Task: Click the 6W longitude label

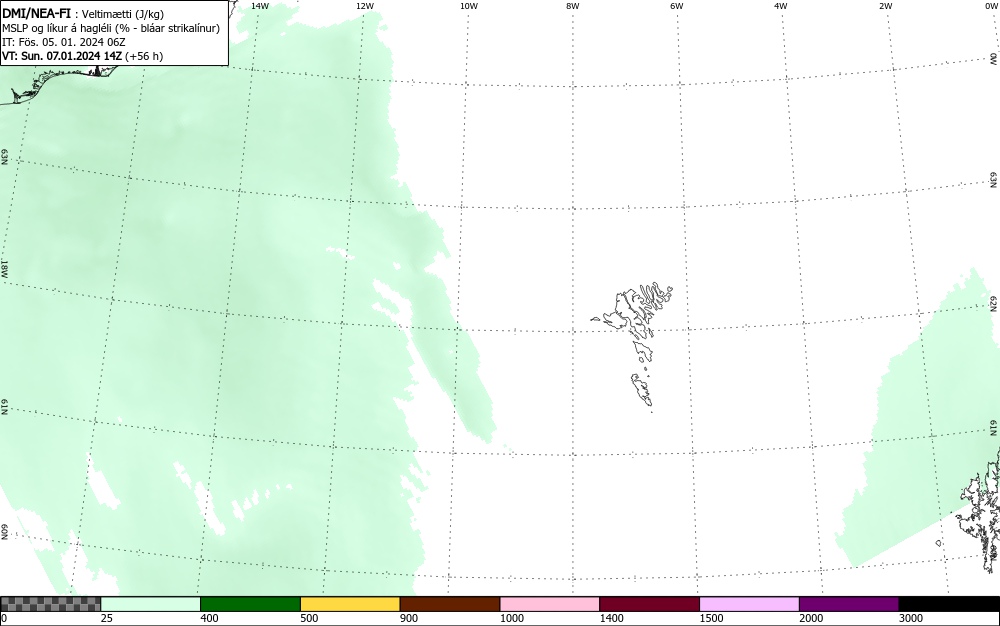Action: (677, 6)
